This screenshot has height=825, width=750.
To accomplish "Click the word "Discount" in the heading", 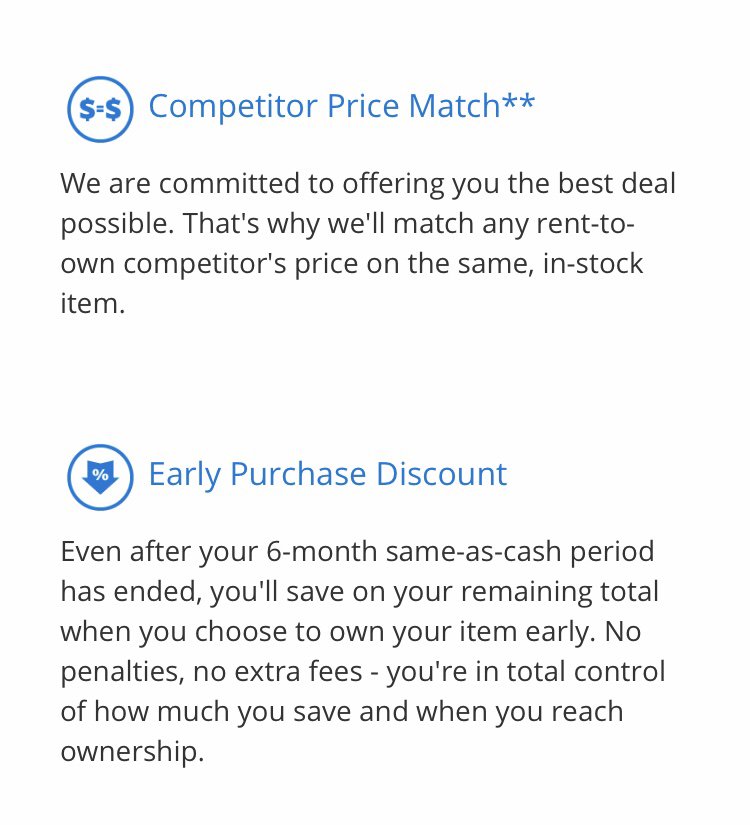I will click(442, 473).
